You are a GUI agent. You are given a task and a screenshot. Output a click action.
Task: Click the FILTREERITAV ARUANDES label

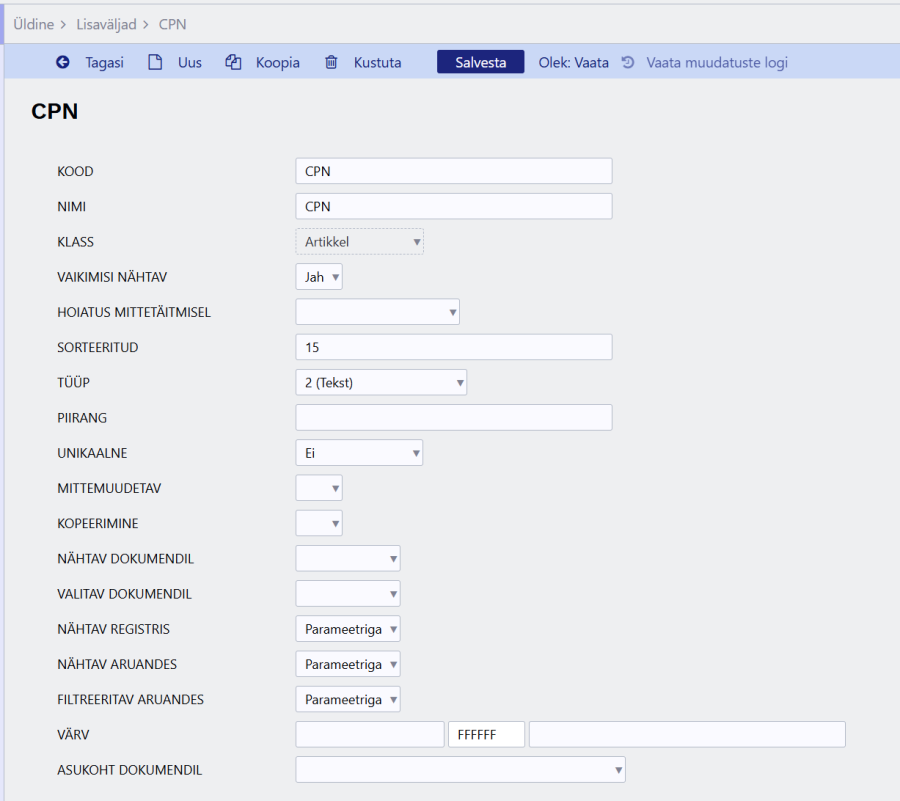pyautogui.click(x=130, y=699)
